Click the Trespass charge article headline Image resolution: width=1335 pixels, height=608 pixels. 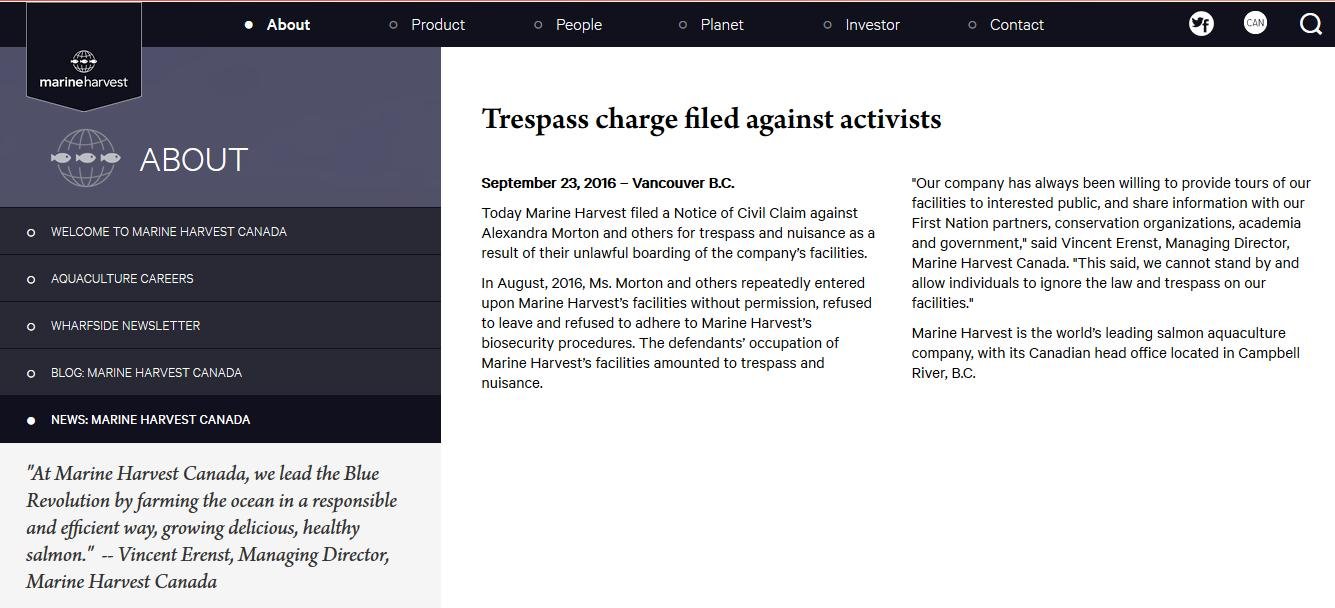tap(711, 119)
